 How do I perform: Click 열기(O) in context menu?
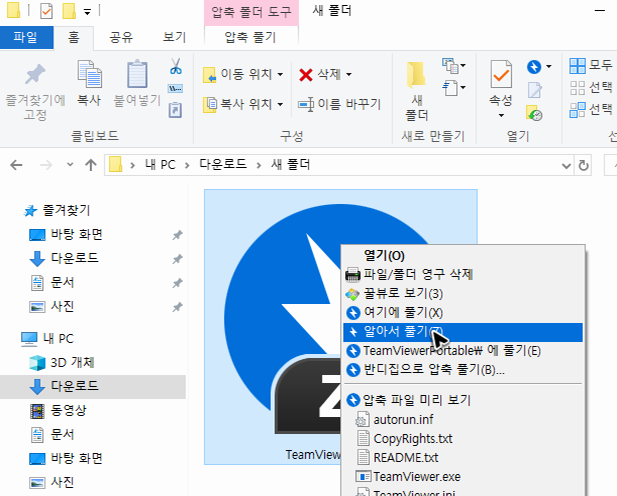pyautogui.click(x=463, y=256)
